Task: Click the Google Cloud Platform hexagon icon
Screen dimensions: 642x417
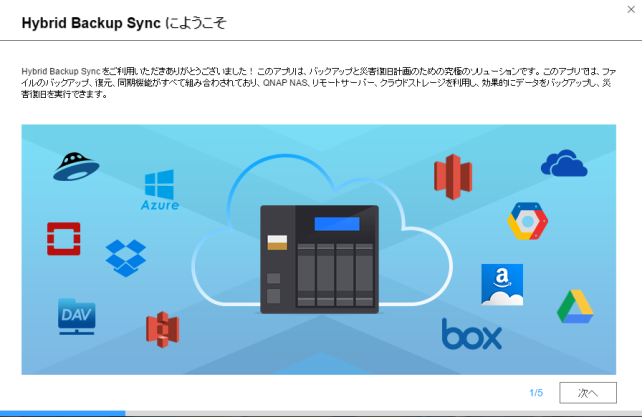Action: point(528,221)
